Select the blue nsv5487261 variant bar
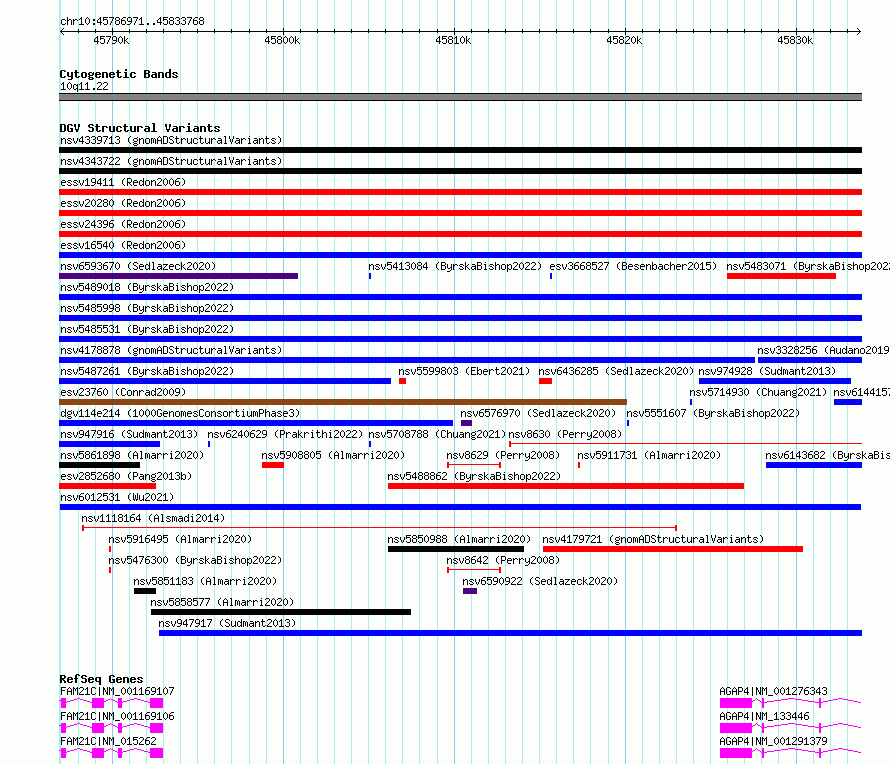The height and width of the screenshot is (764, 890). pyautogui.click(x=225, y=381)
